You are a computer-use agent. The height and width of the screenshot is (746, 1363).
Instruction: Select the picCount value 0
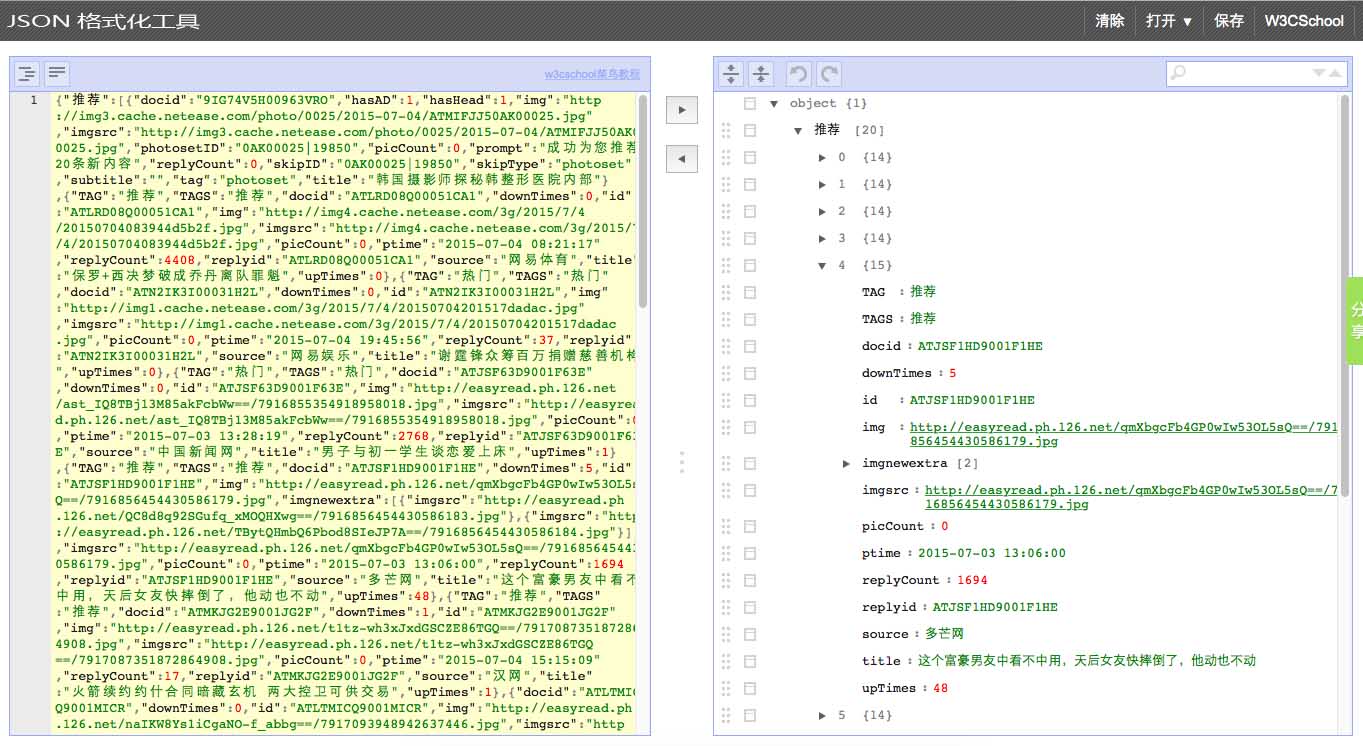(x=944, y=526)
